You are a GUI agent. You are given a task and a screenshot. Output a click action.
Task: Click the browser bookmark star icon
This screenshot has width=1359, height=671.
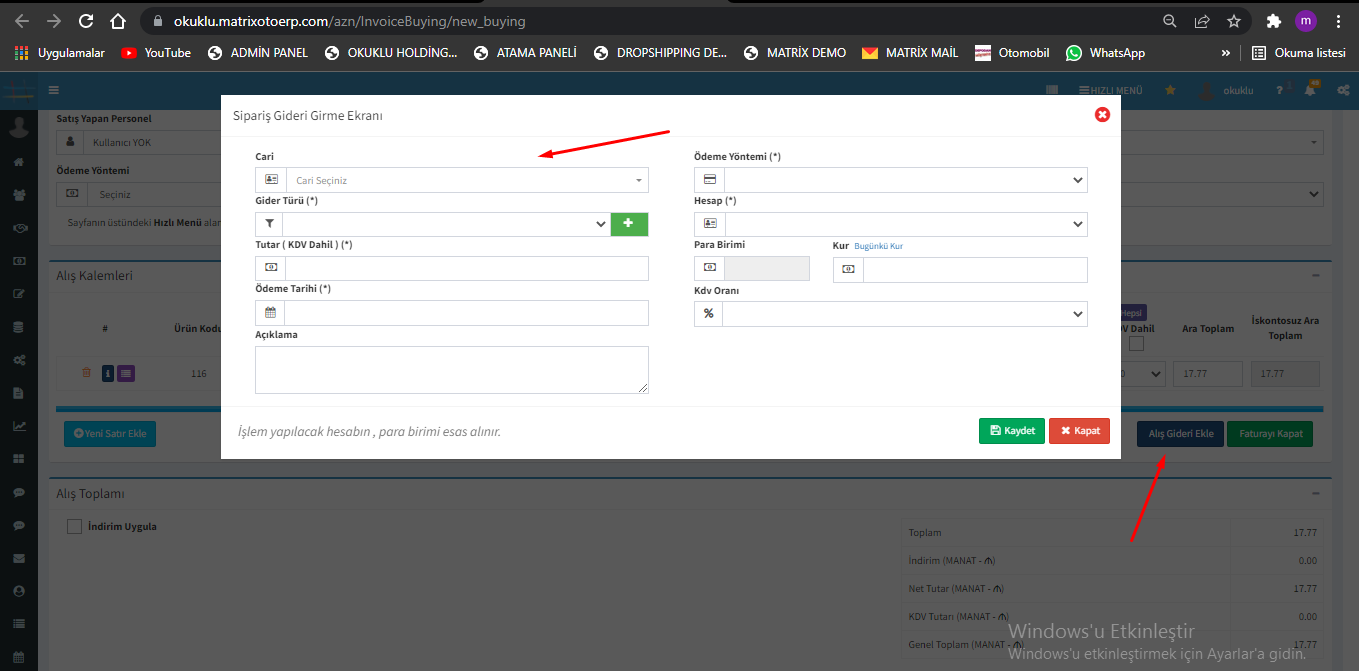1234,21
